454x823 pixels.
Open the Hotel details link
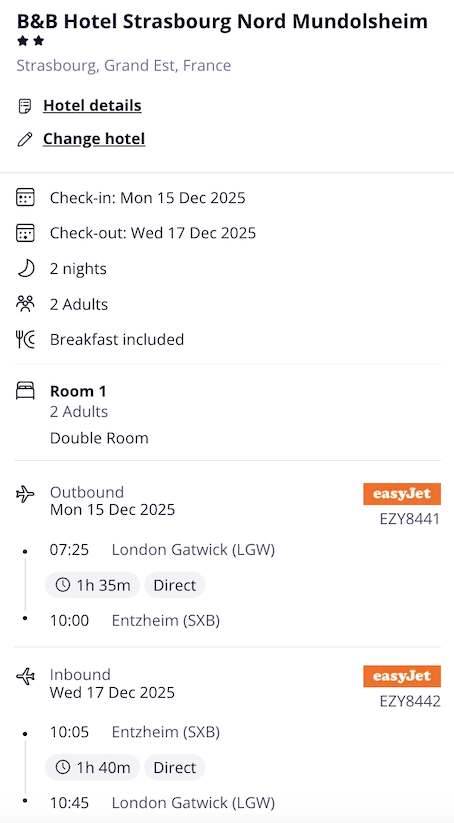pos(92,105)
